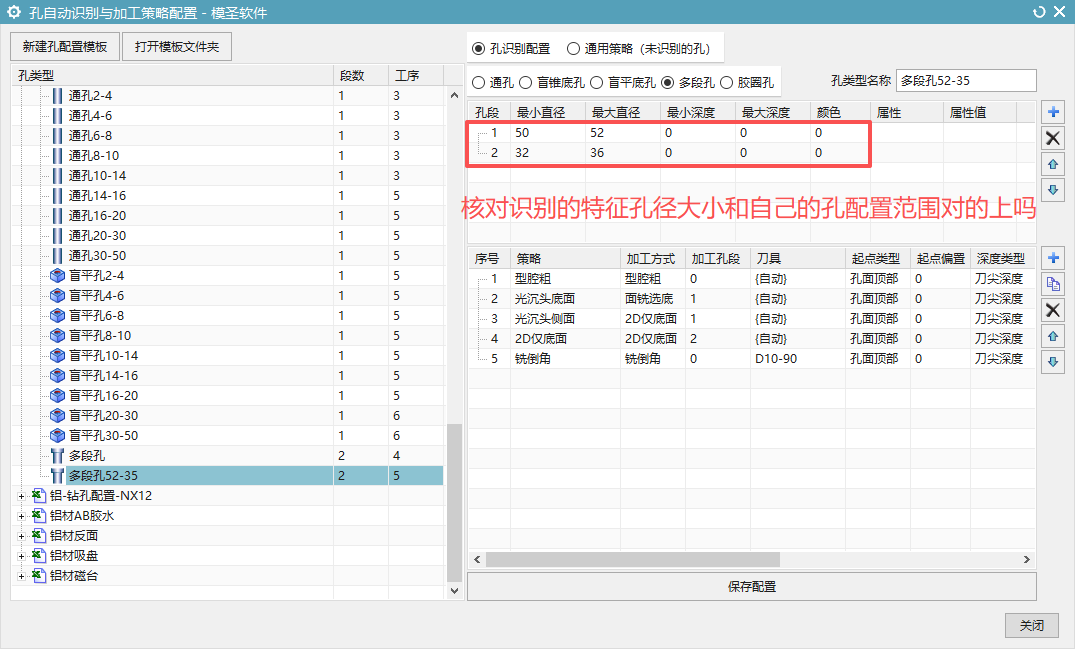Expand the 铝材磁台 tree node

click(x=21, y=576)
